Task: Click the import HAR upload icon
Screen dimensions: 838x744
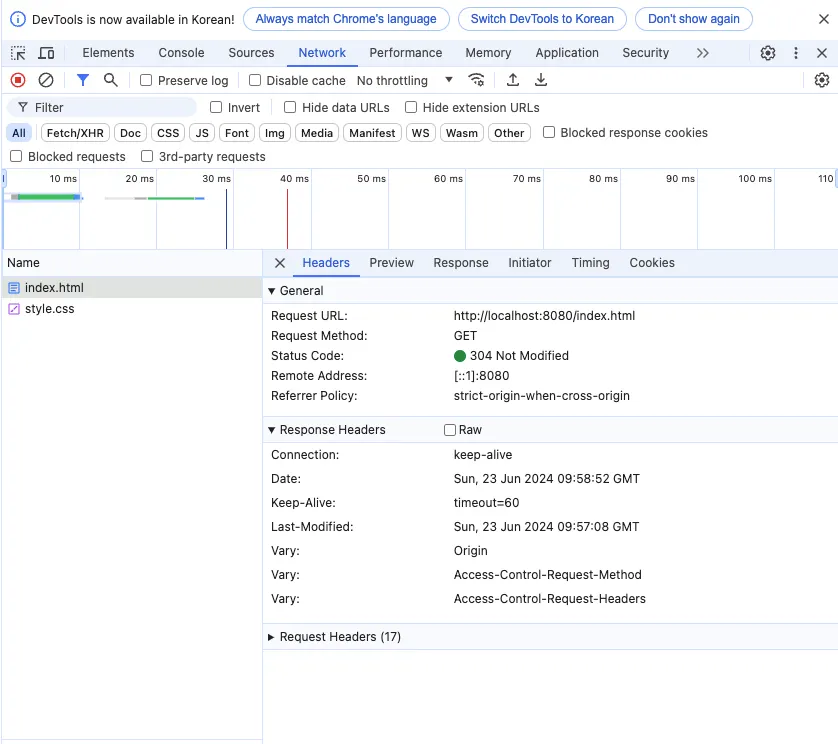Action: coord(513,80)
